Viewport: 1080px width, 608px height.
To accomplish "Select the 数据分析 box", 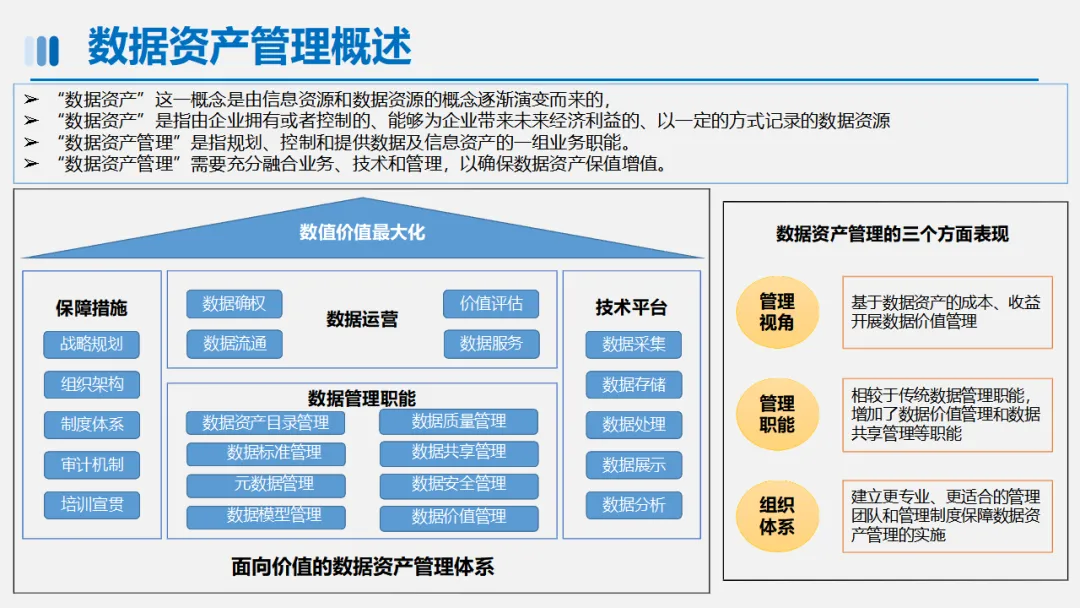I will tap(634, 505).
